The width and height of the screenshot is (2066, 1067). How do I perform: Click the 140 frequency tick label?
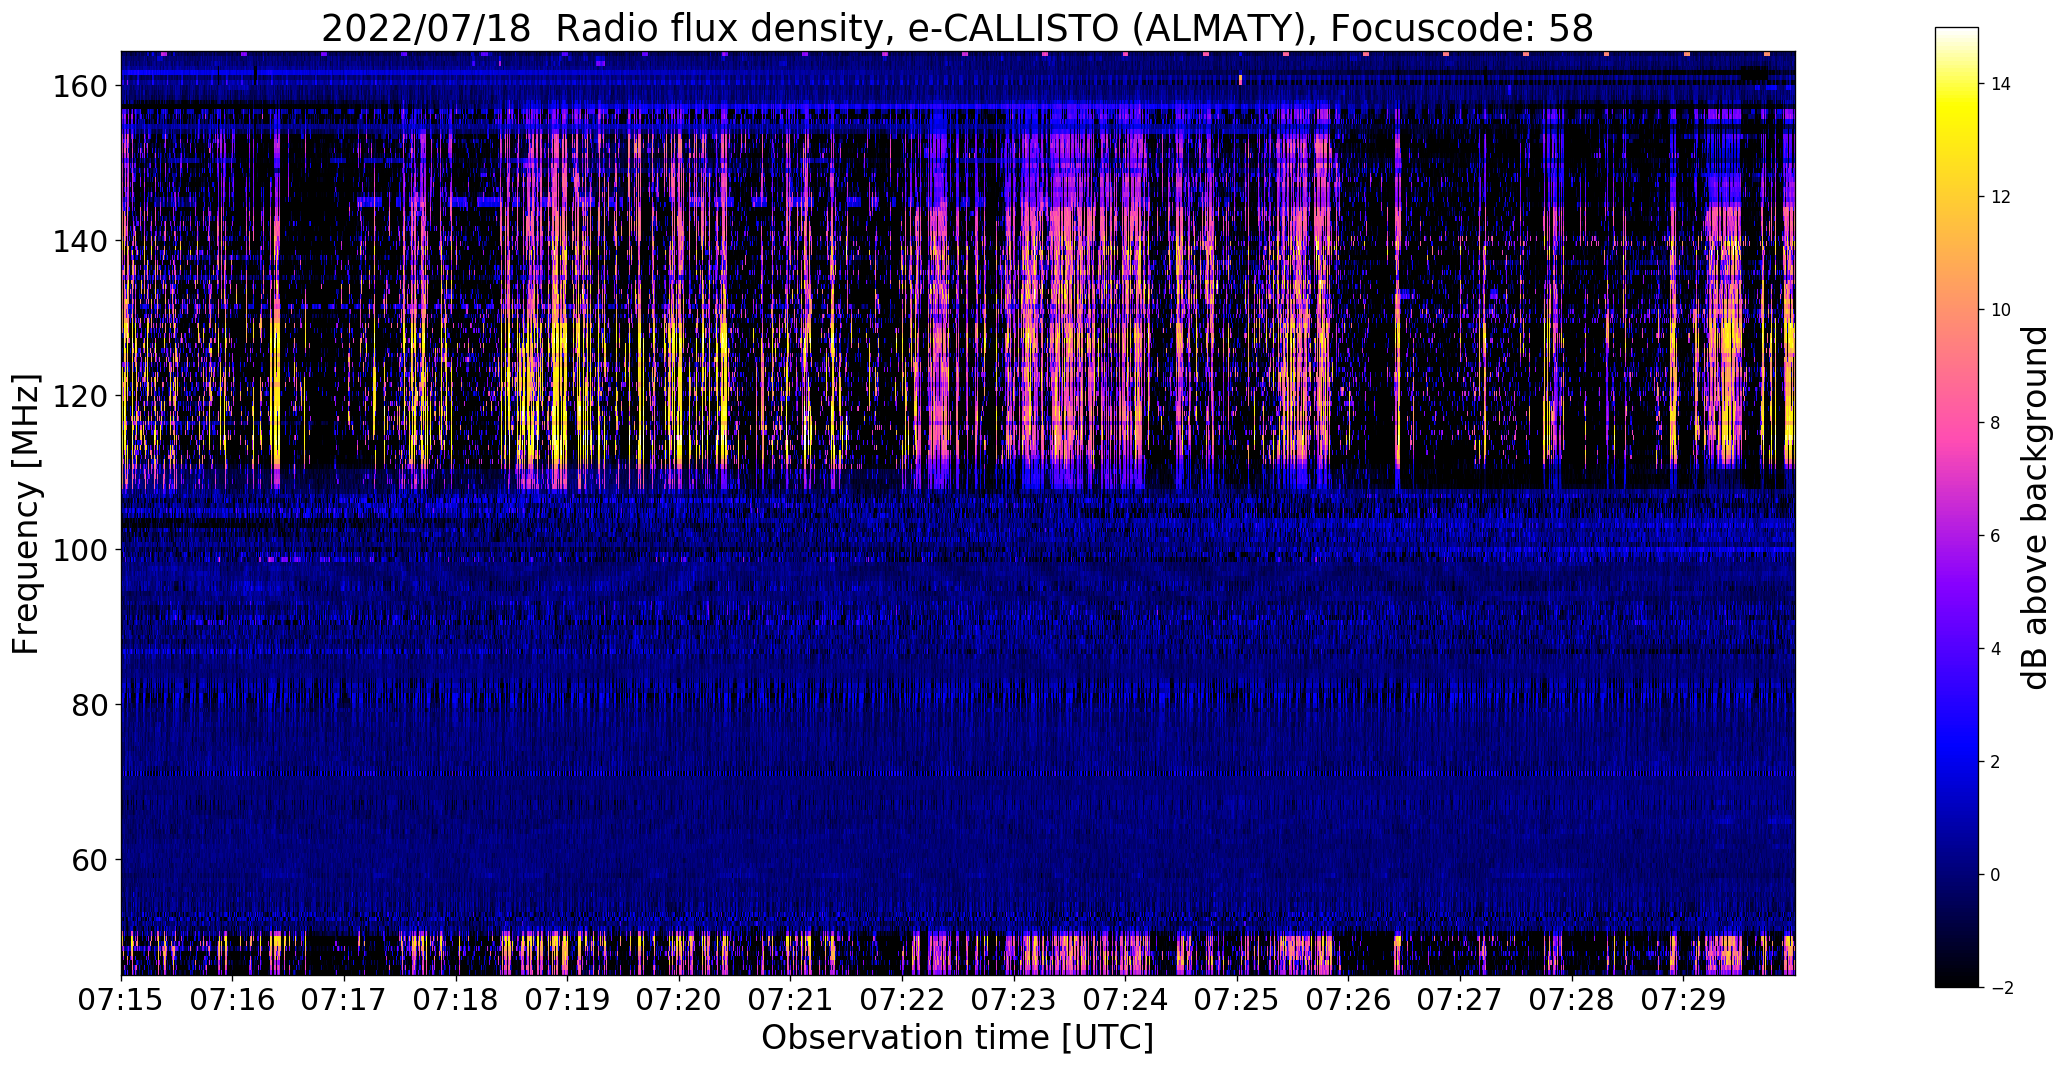[79, 241]
